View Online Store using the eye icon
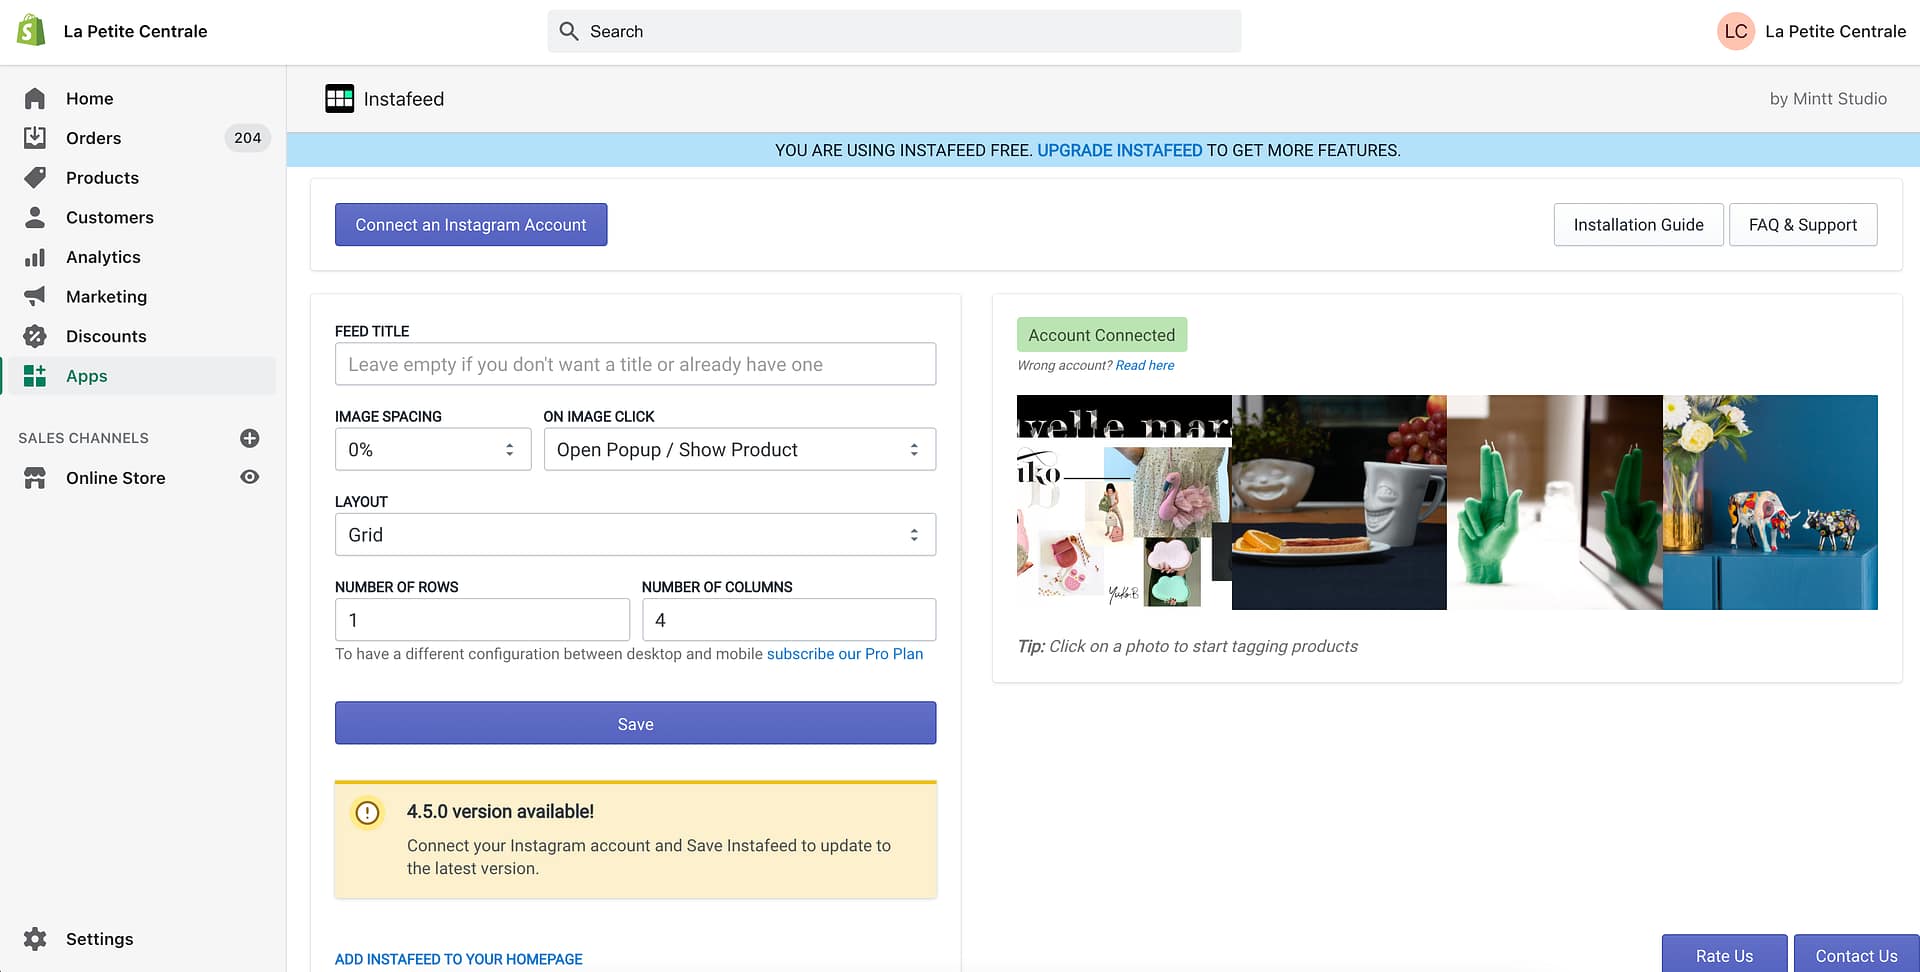The width and height of the screenshot is (1920, 972). point(250,478)
